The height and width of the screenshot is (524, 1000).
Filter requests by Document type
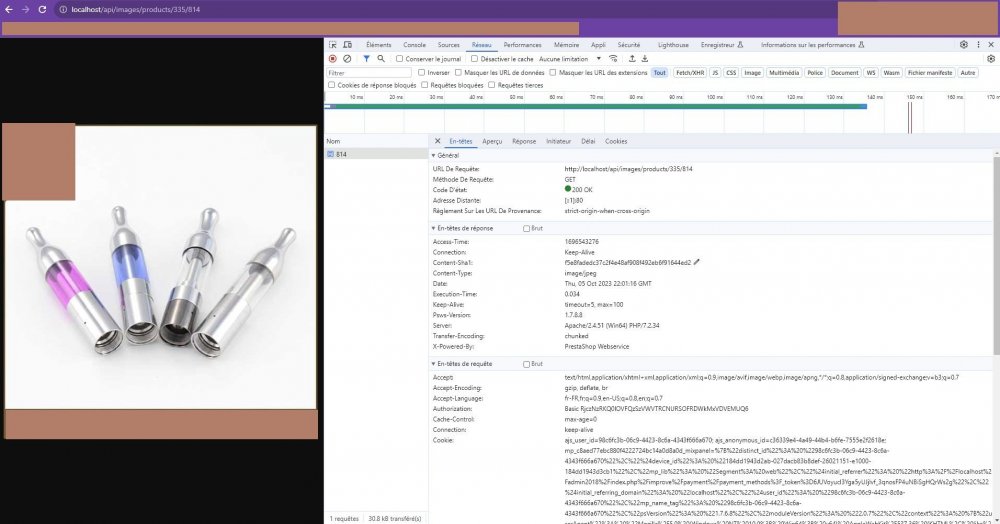pyautogui.click(x=844, y=73)
